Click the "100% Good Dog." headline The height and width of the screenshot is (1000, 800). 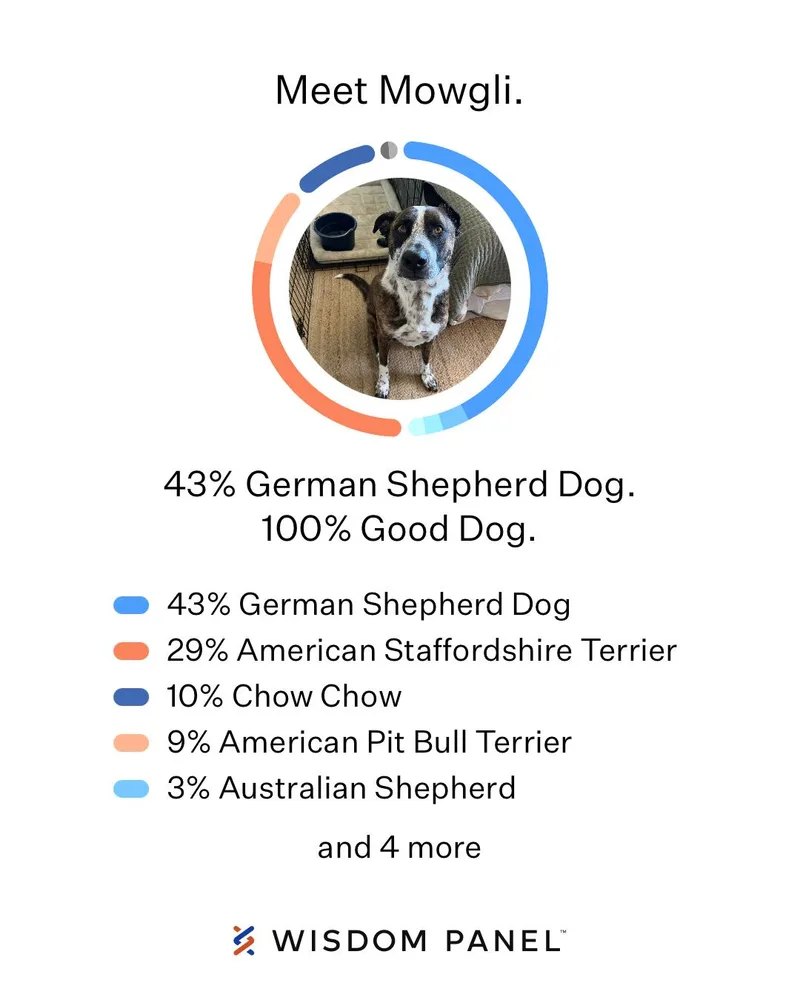[400, 530]
